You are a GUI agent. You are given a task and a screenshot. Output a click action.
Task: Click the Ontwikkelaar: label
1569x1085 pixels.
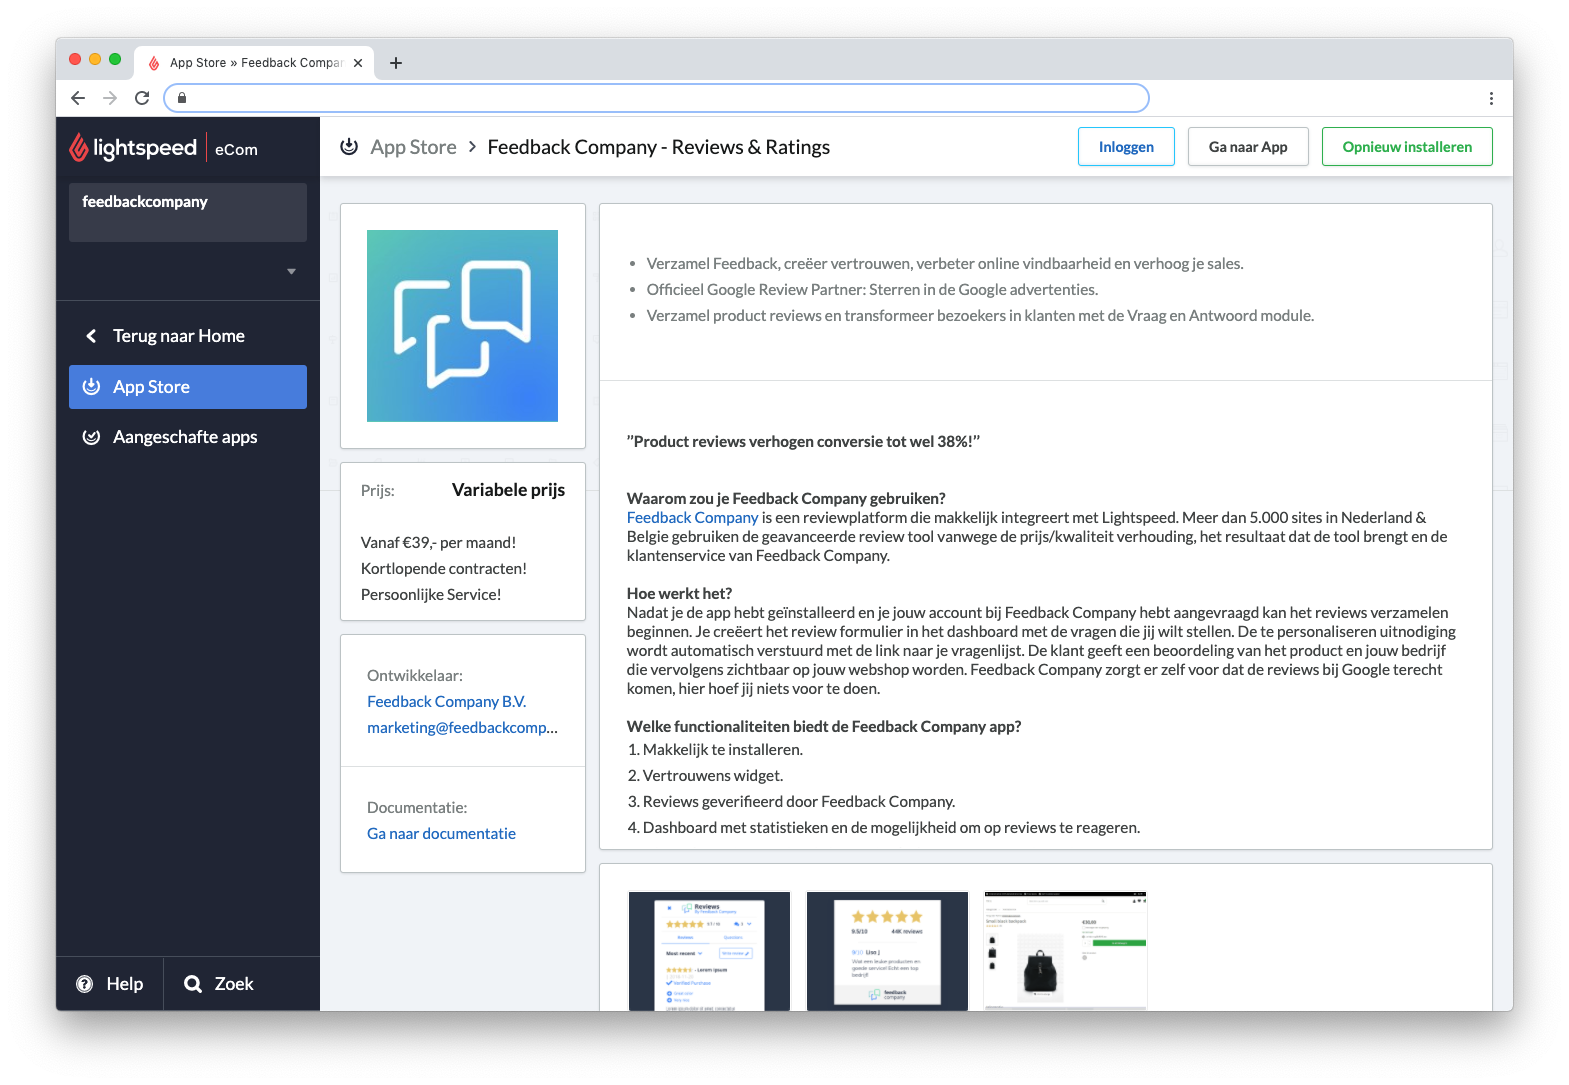tap(415, 676)
